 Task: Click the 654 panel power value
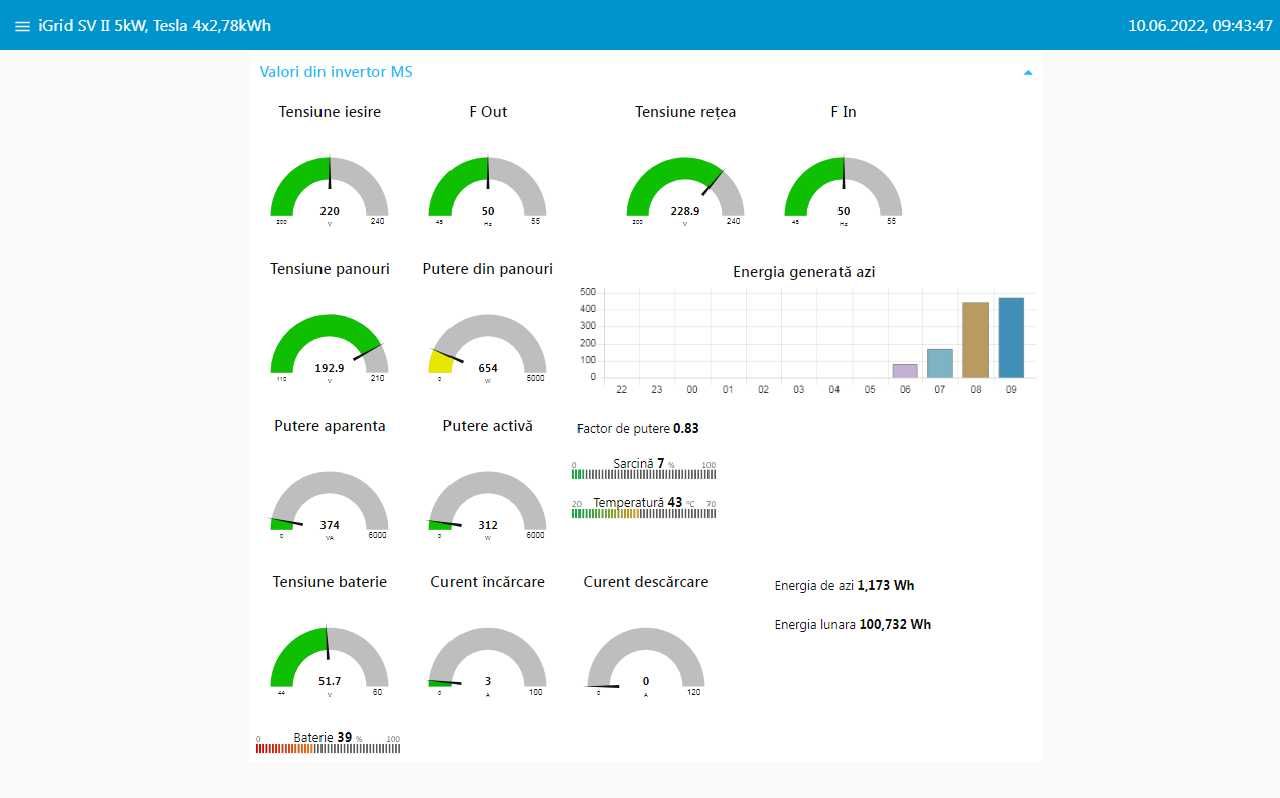tap(488, 368)
